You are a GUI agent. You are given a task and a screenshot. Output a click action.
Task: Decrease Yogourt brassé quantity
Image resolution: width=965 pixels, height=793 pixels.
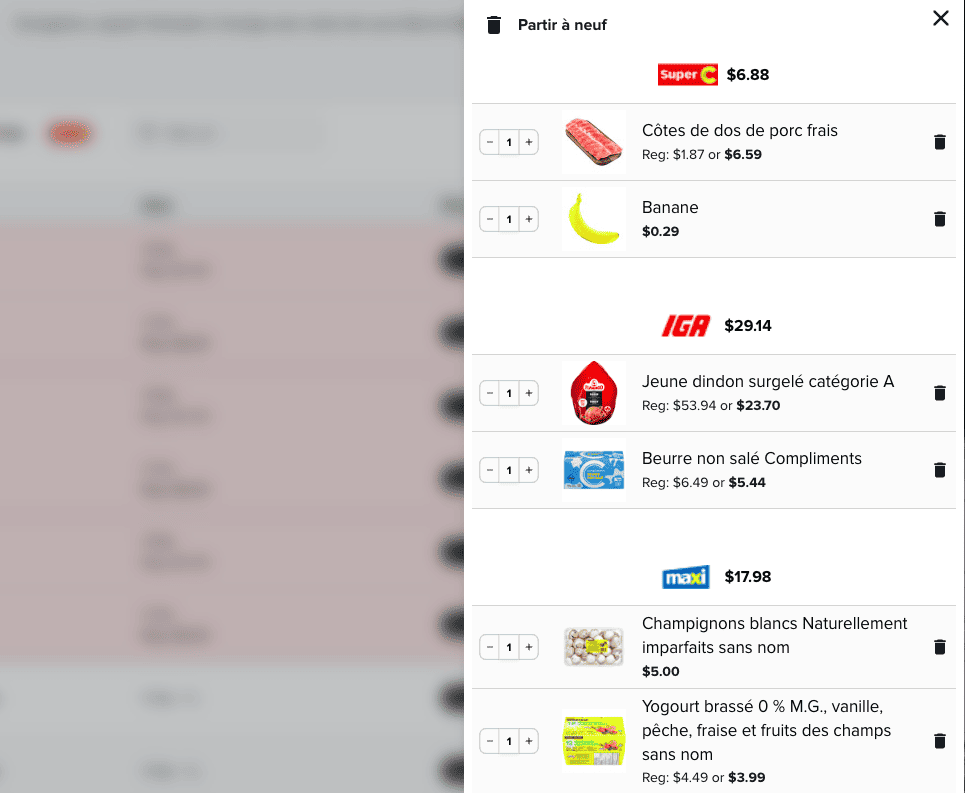[x=490, y=741]
